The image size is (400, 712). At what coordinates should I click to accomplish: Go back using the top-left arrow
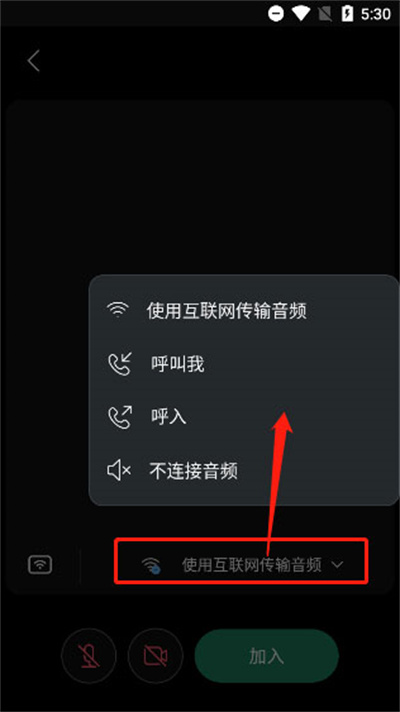point(34,61)
